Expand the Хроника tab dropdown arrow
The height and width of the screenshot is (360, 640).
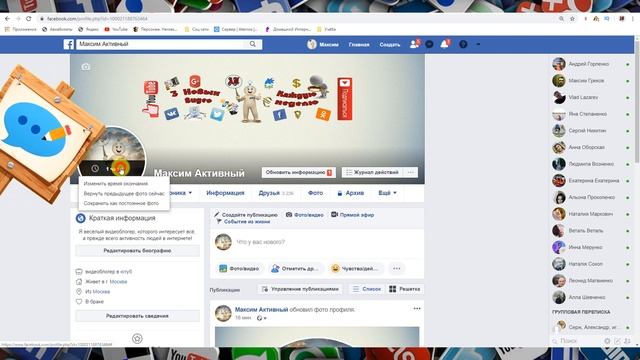tap(190, 193)
